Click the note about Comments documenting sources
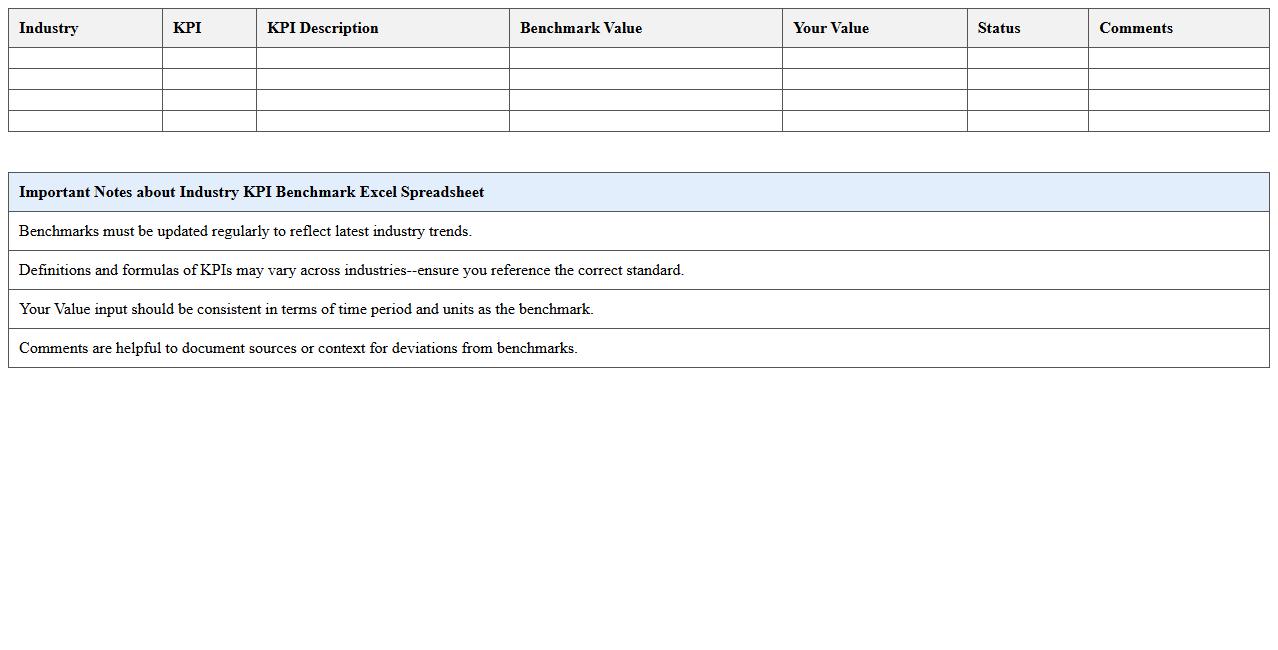 [x=298, y=348]
